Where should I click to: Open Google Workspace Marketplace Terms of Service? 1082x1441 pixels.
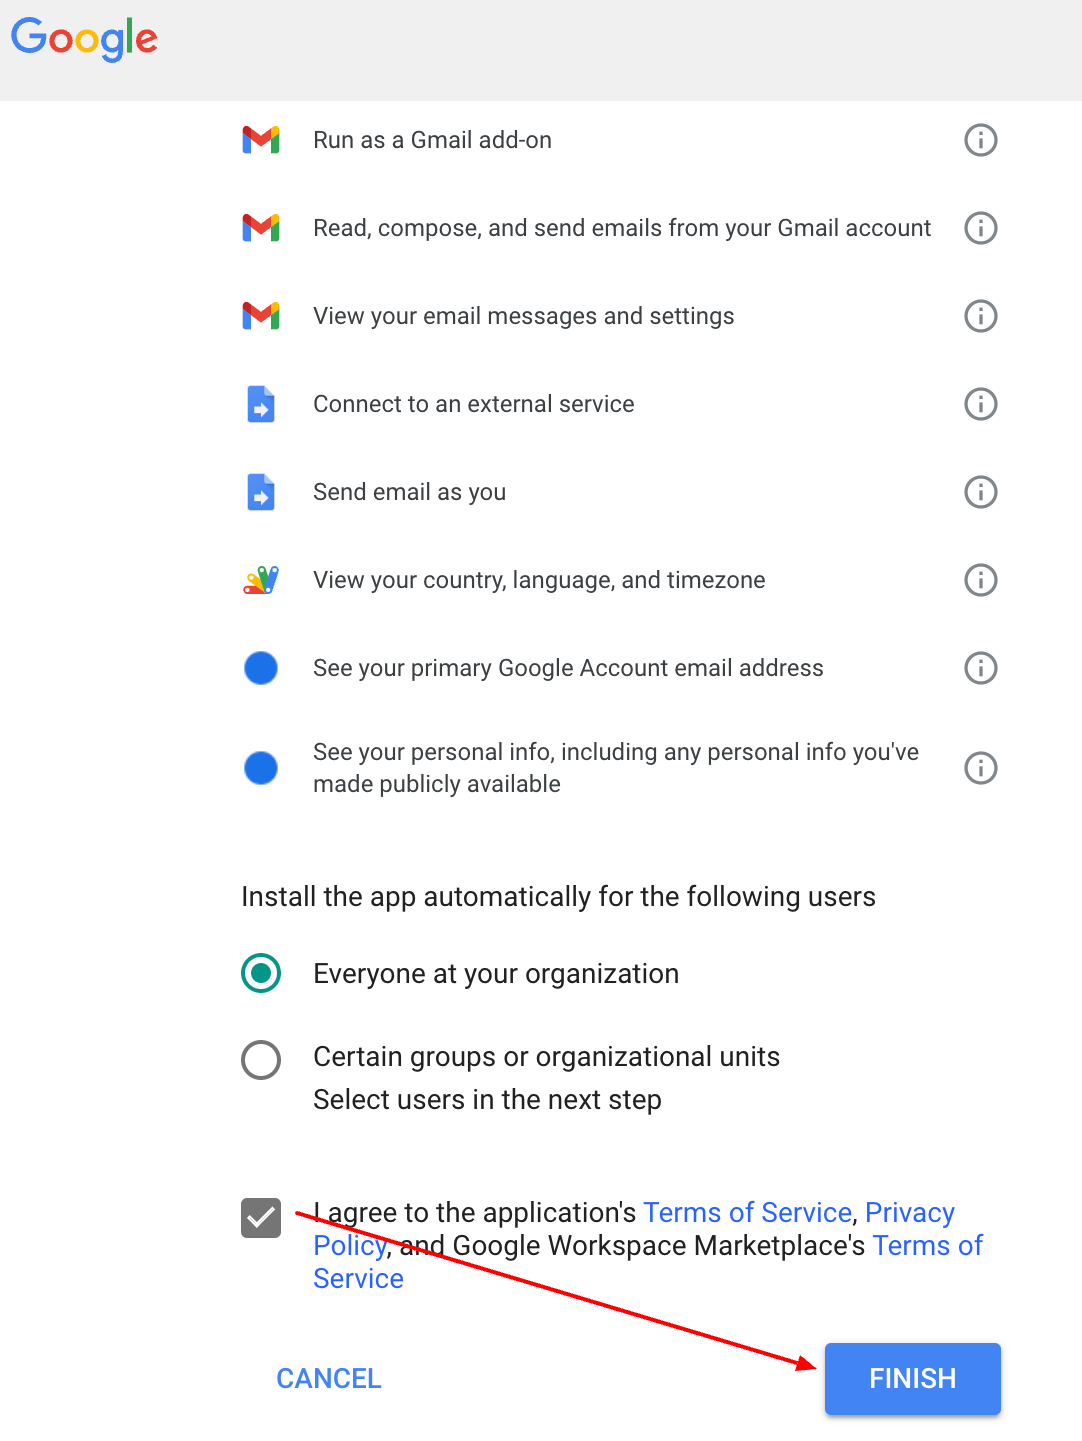(x=927, y=1246)
